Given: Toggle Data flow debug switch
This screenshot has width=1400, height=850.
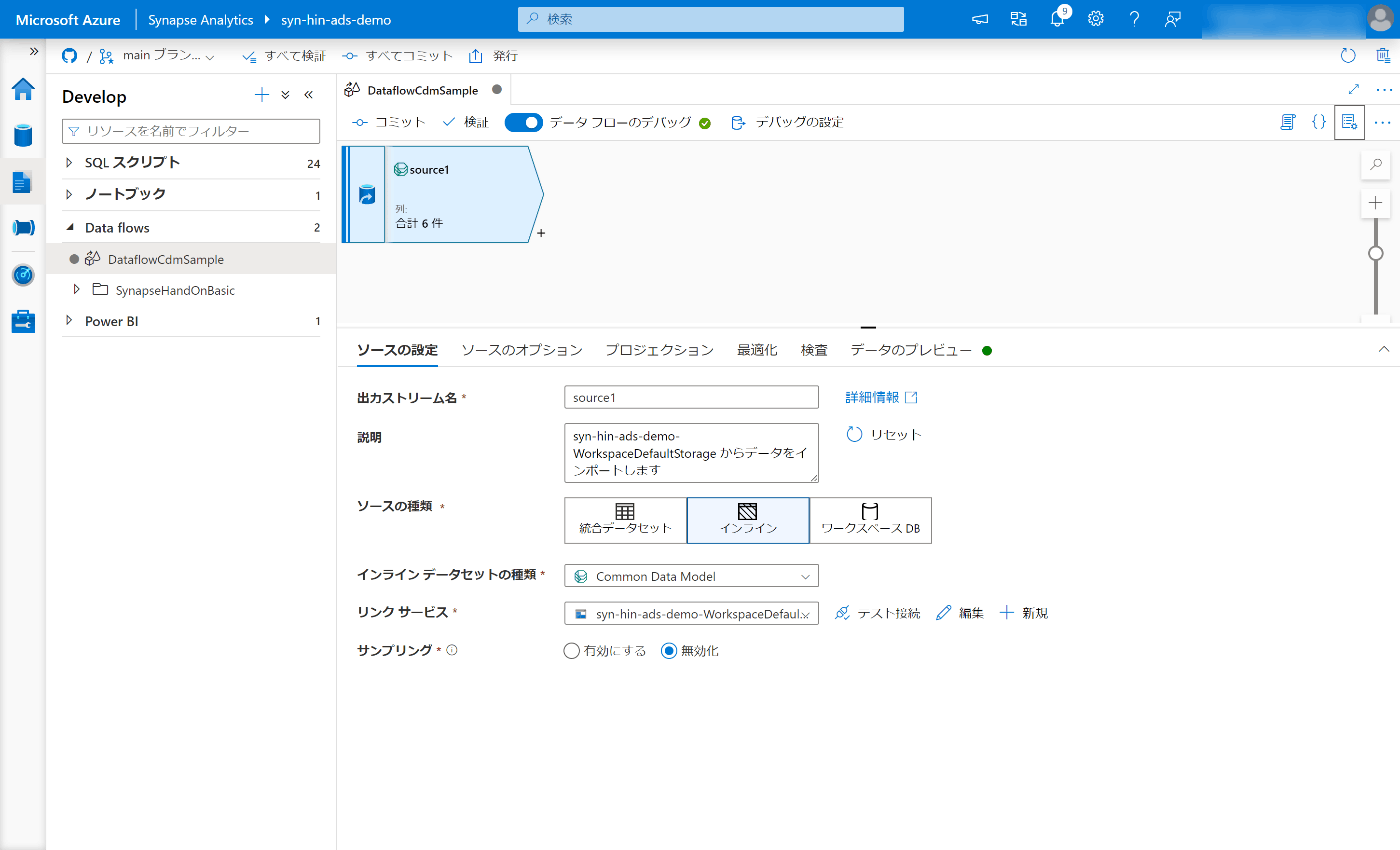Looking at the screenshot, I should (524, 122).
